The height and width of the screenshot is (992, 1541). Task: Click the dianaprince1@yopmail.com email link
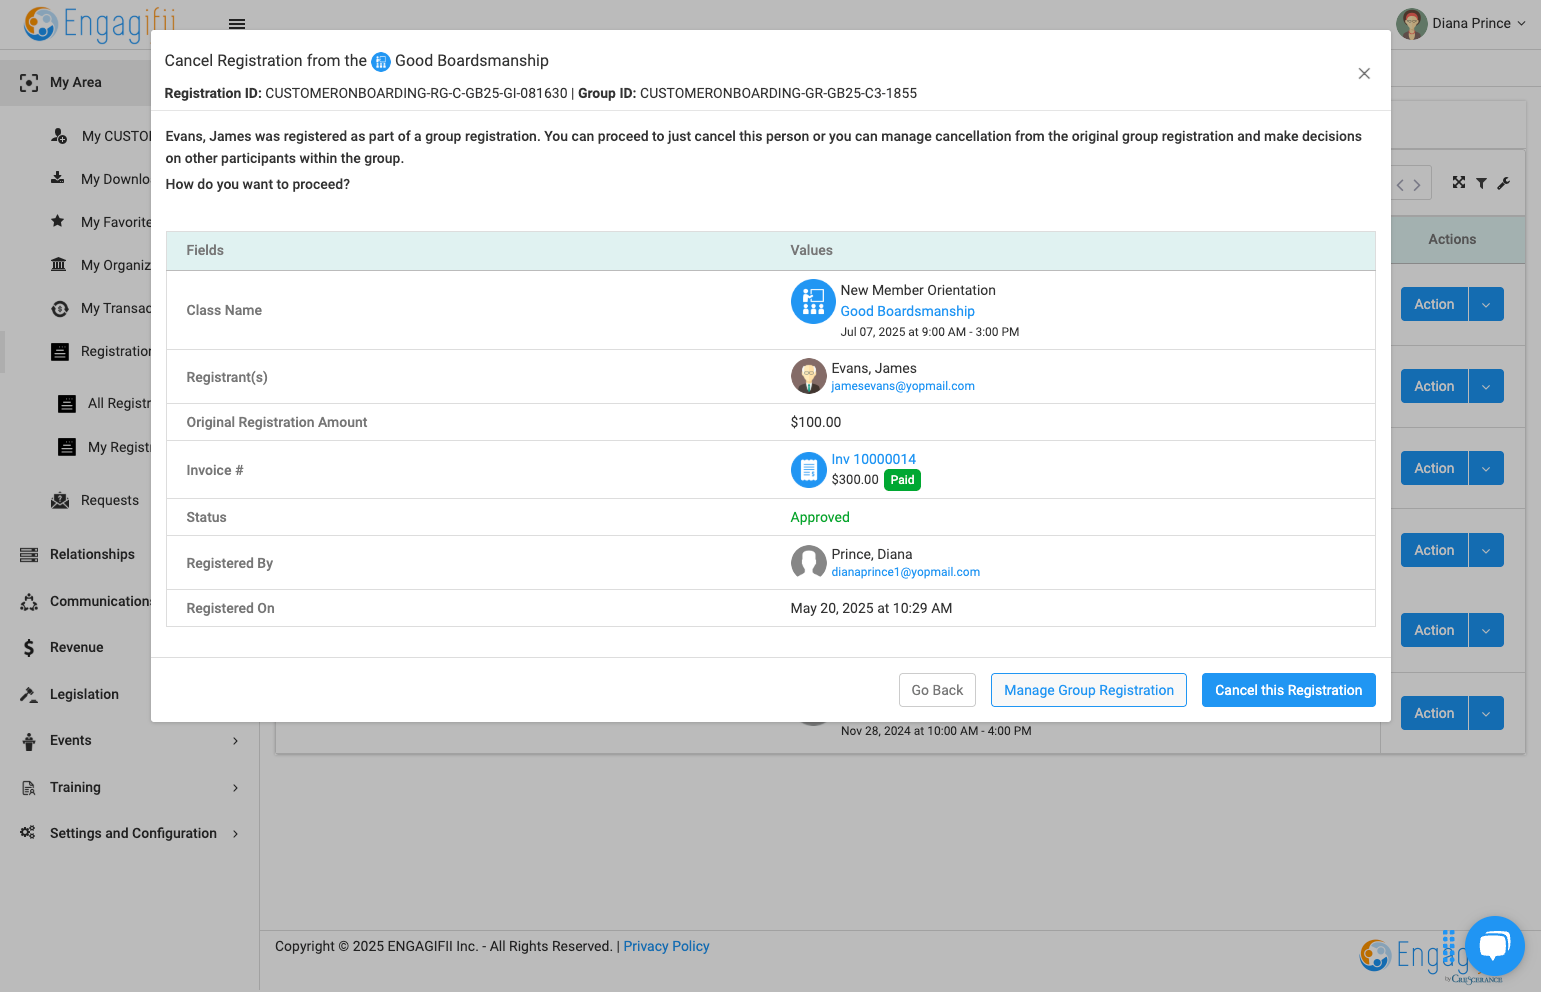coord(906,572)
